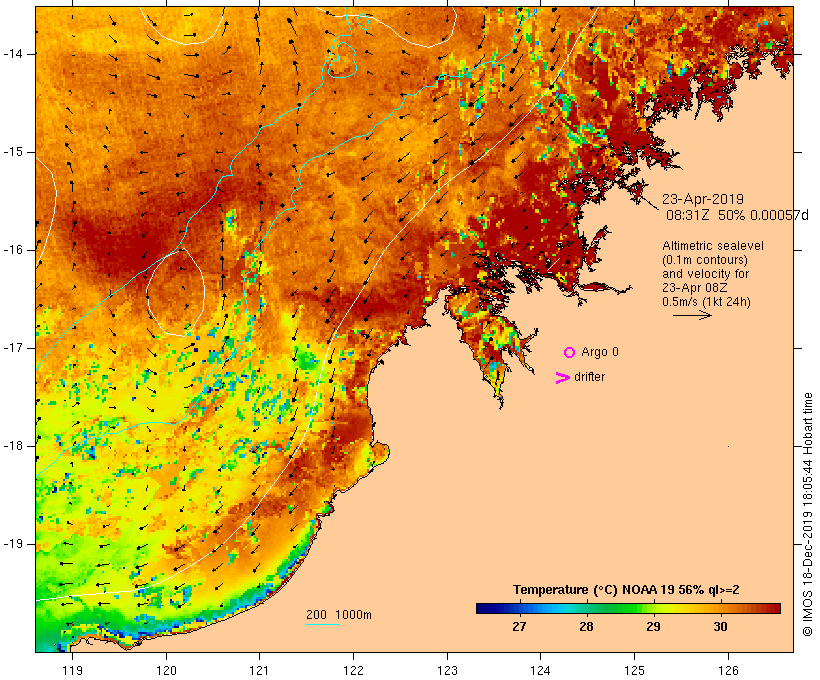Click the text 08:31Z 50% 0.00057d
The width and height of the screenshot is (820, 680).
(x=737, y=215)
